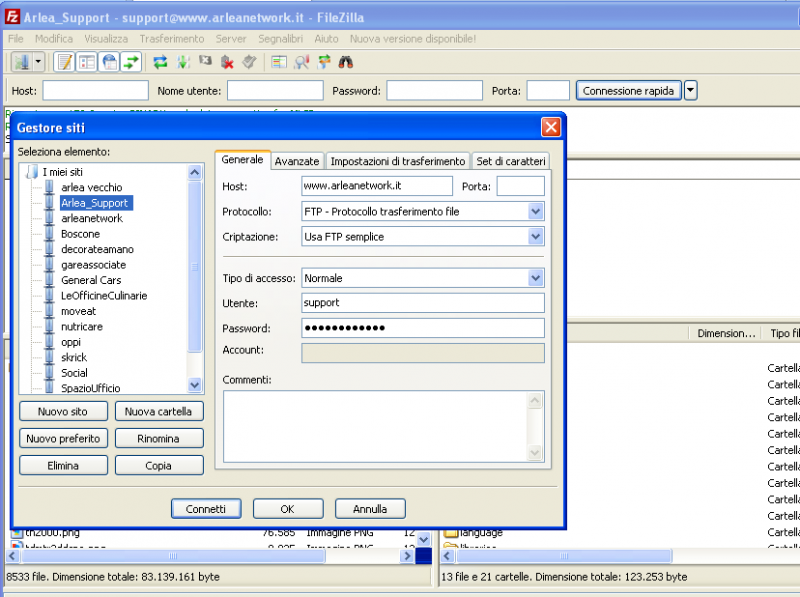This screenshot has height=597, width=800.
Task: Open the Impostazioni di trasferimento tab
Action: (x=398, y=161)
